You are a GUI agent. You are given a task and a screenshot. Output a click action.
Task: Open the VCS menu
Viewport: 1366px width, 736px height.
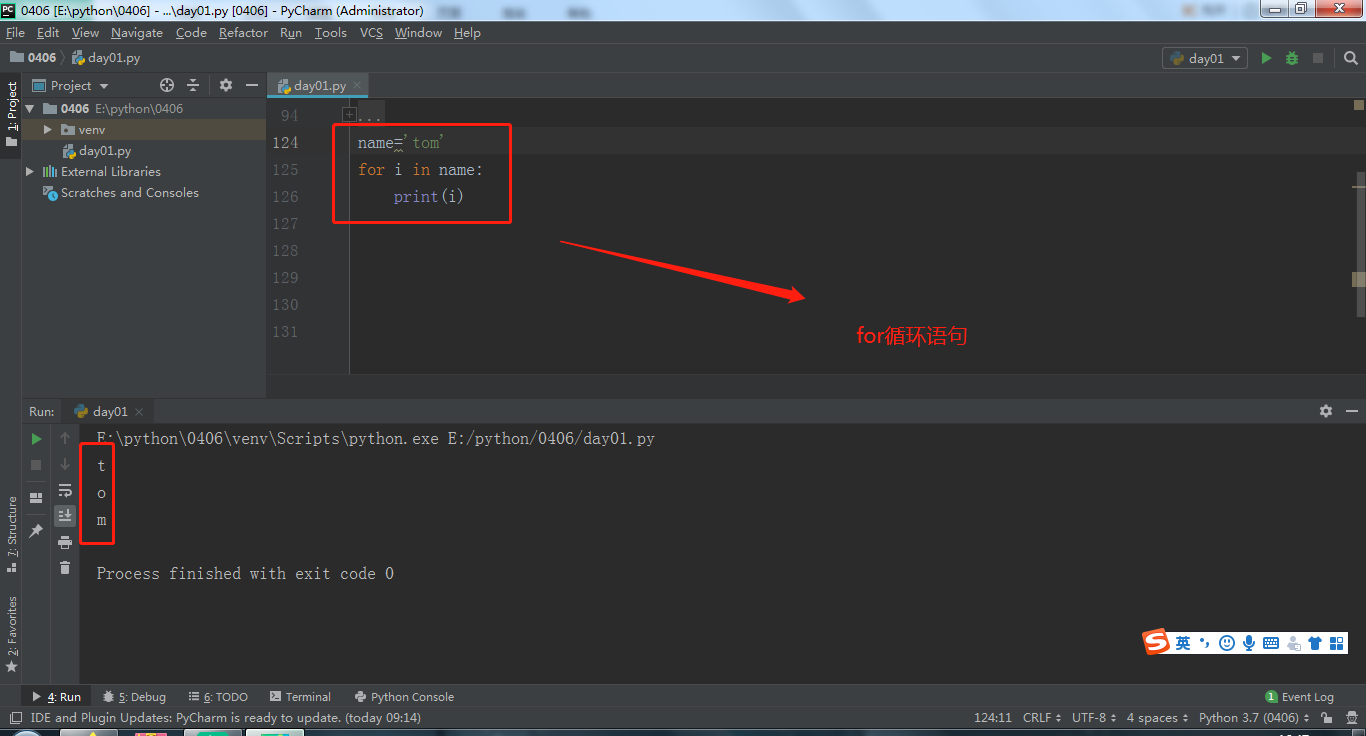371,33
